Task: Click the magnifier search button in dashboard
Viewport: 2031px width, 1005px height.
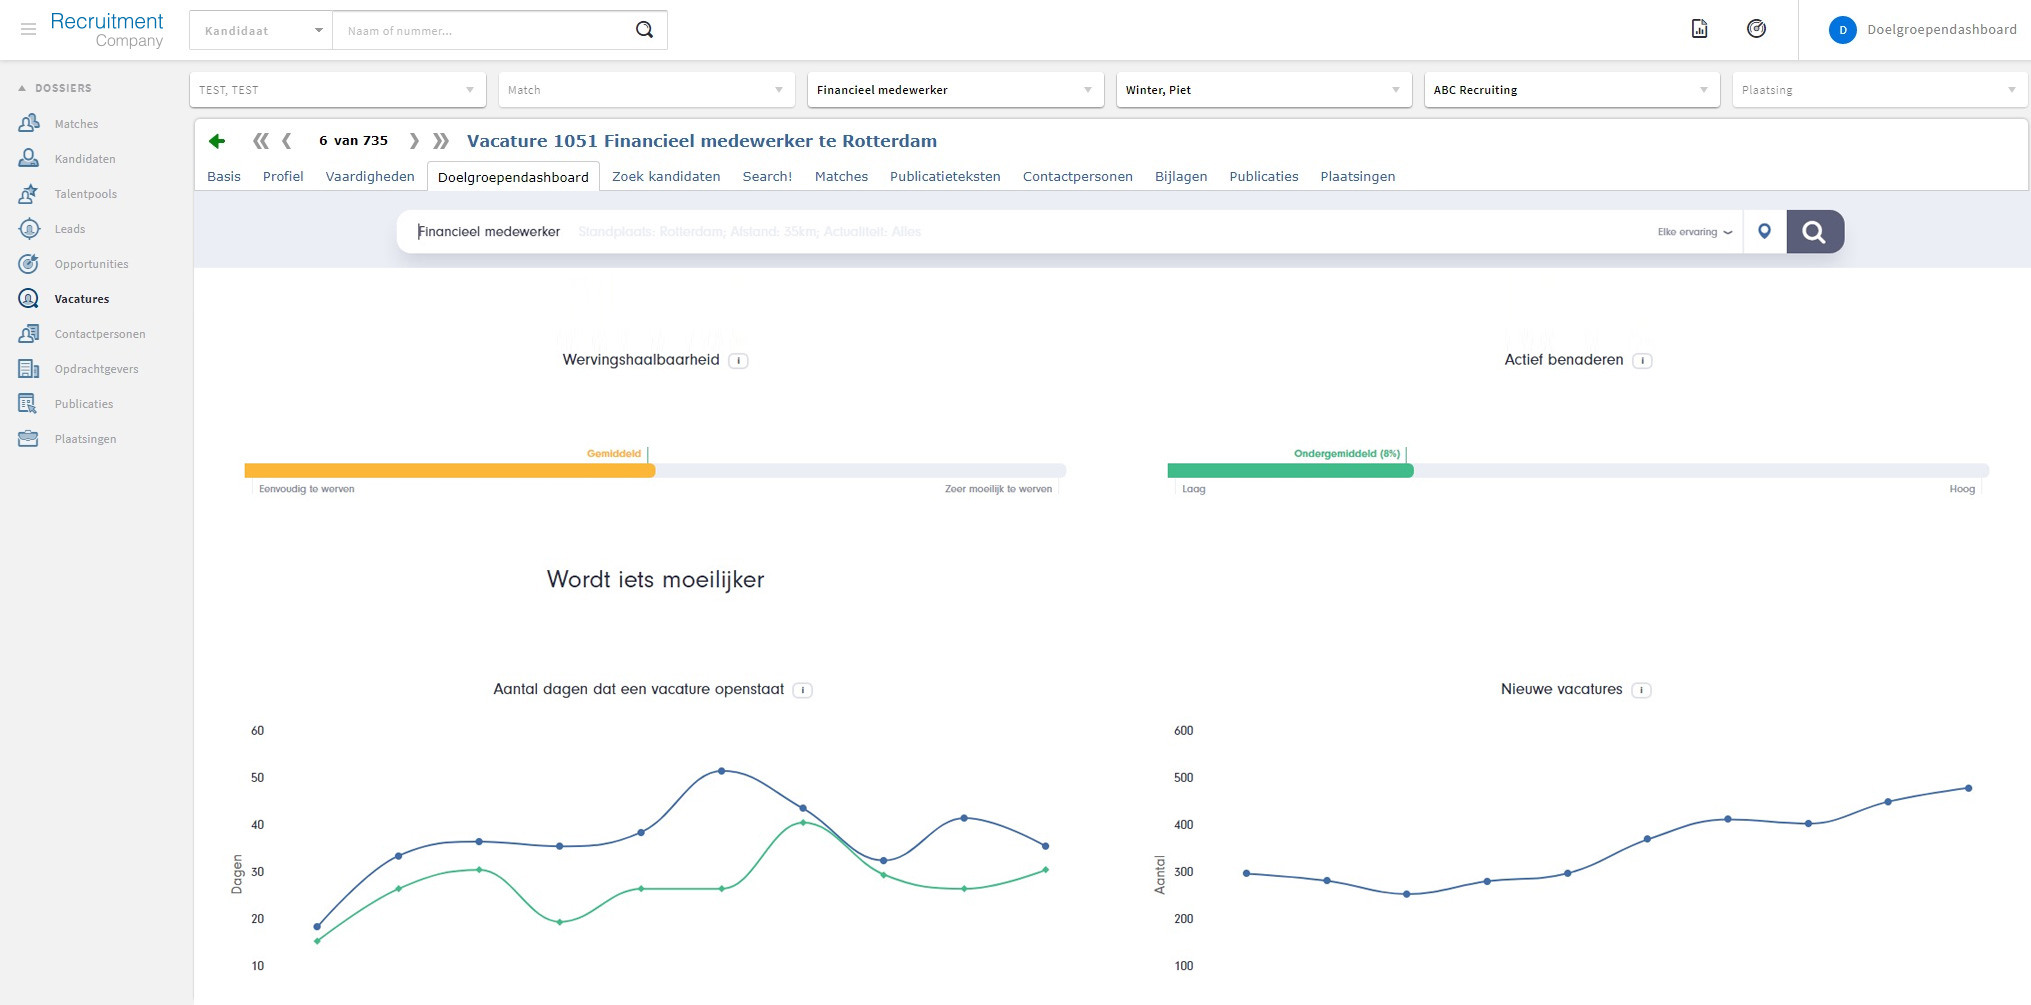Action: pos(1814,232)
